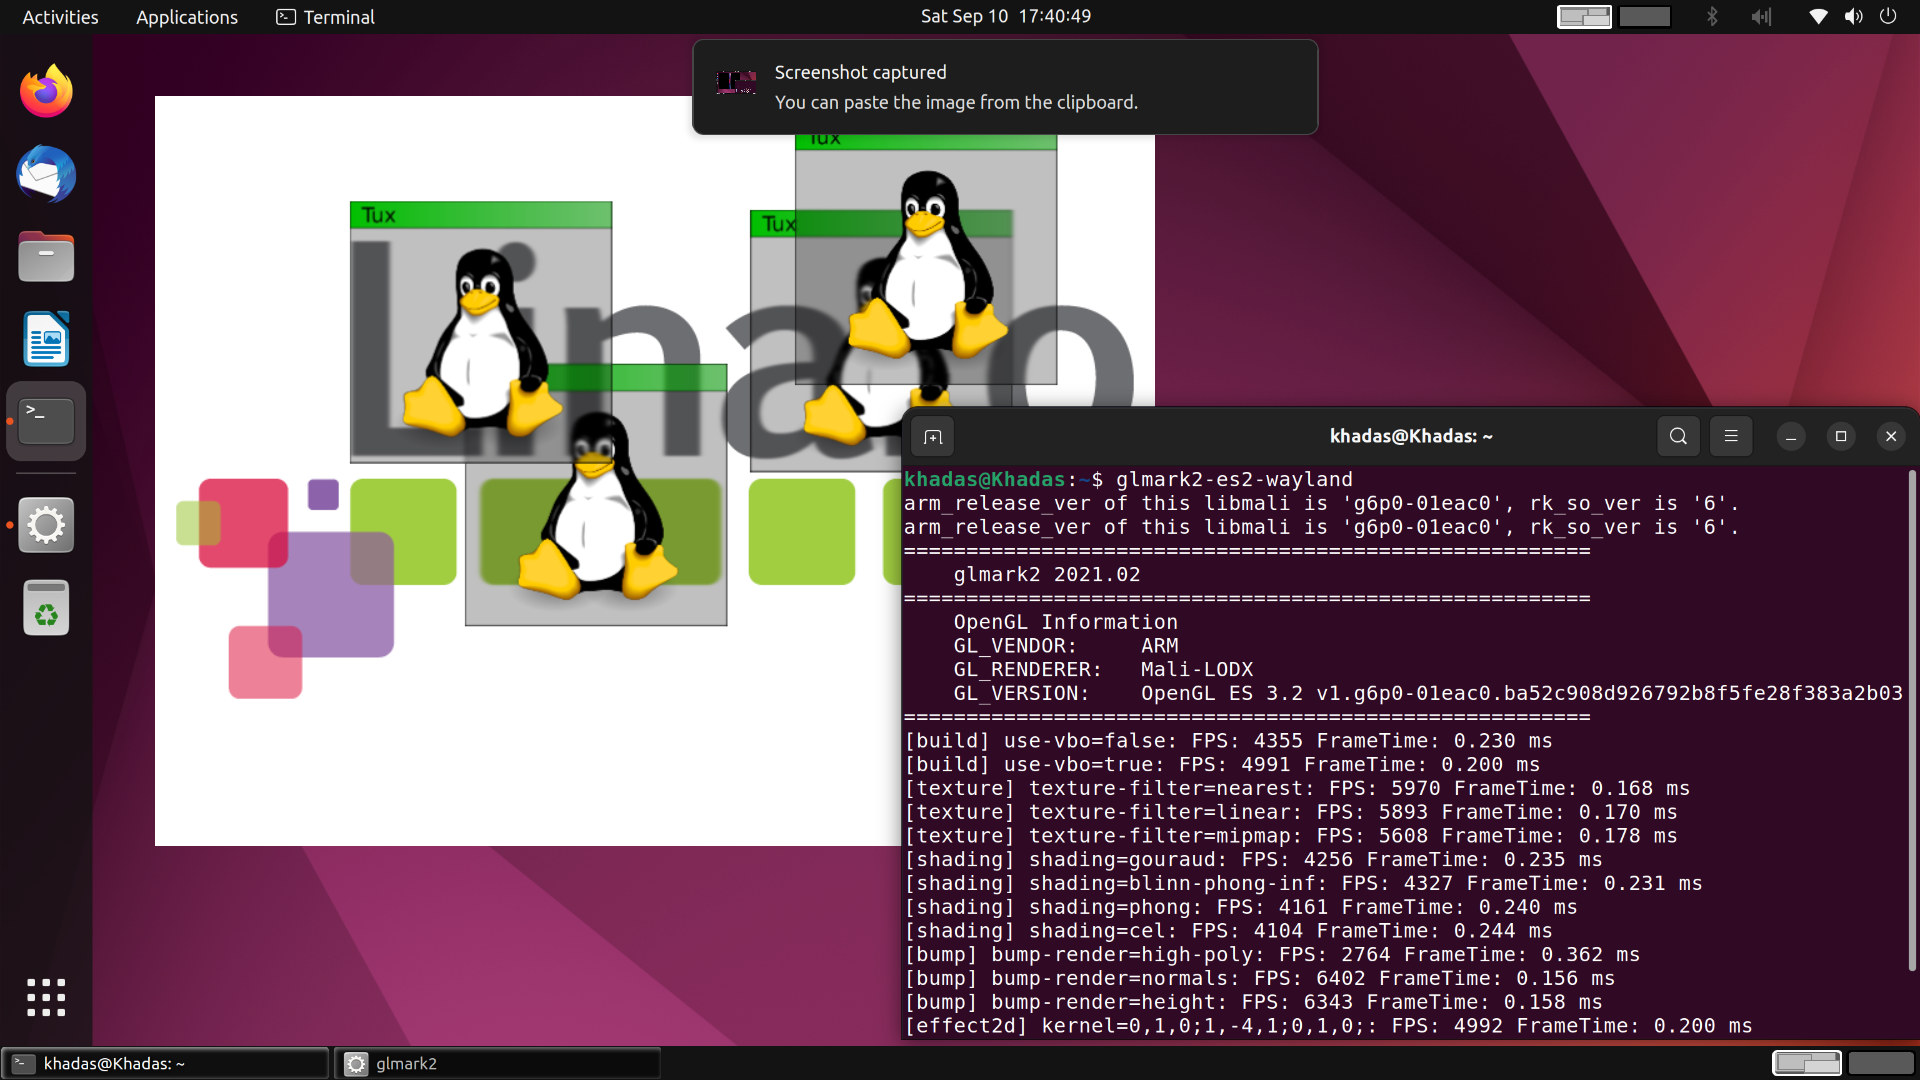
Task: Click the glmark2-es2-wayland command text
Action: click(x=1234, y=480)
